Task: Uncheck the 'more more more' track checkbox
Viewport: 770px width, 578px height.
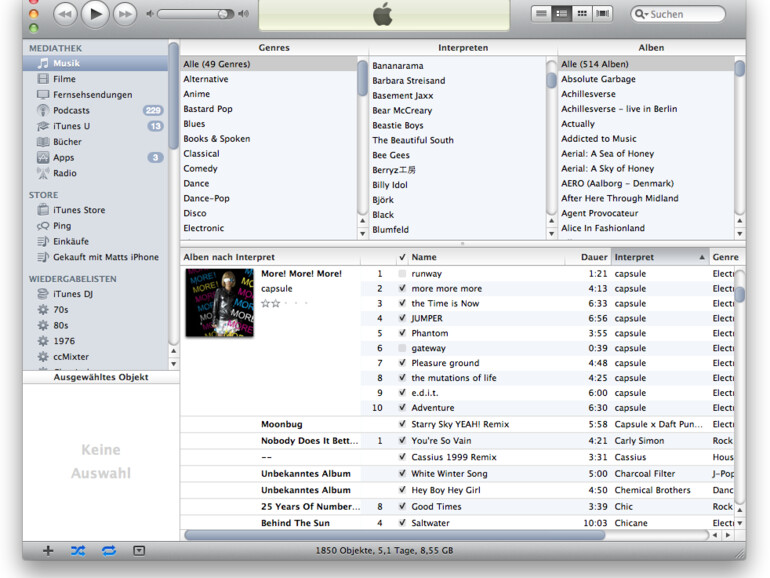Action: click(x=402, y=289)
